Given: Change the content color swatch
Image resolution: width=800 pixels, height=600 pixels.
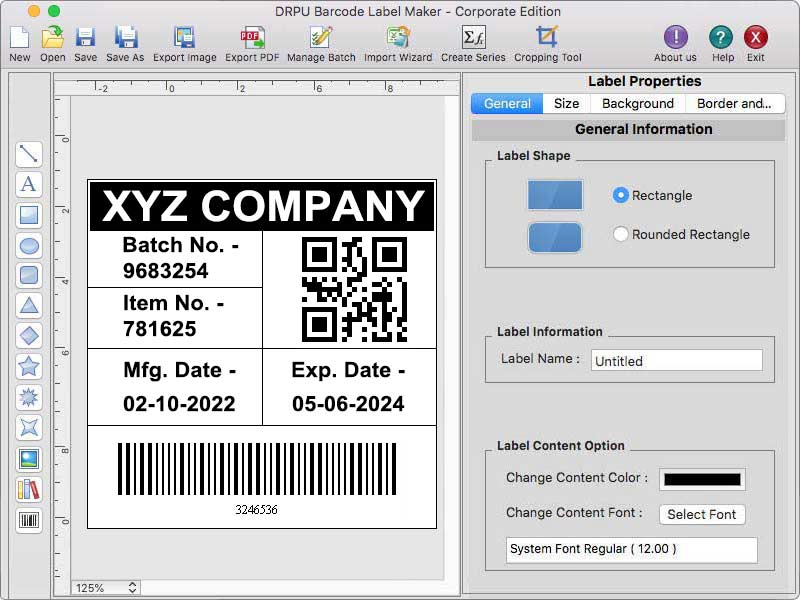Looking at the screenshot, I should [701, 479].
